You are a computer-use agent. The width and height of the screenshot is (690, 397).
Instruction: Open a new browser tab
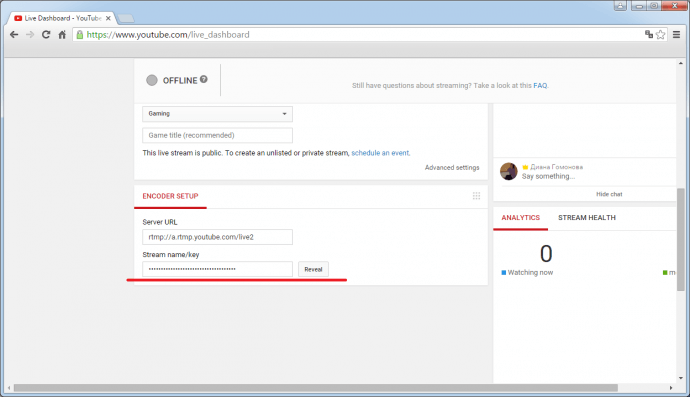(126, 18)
